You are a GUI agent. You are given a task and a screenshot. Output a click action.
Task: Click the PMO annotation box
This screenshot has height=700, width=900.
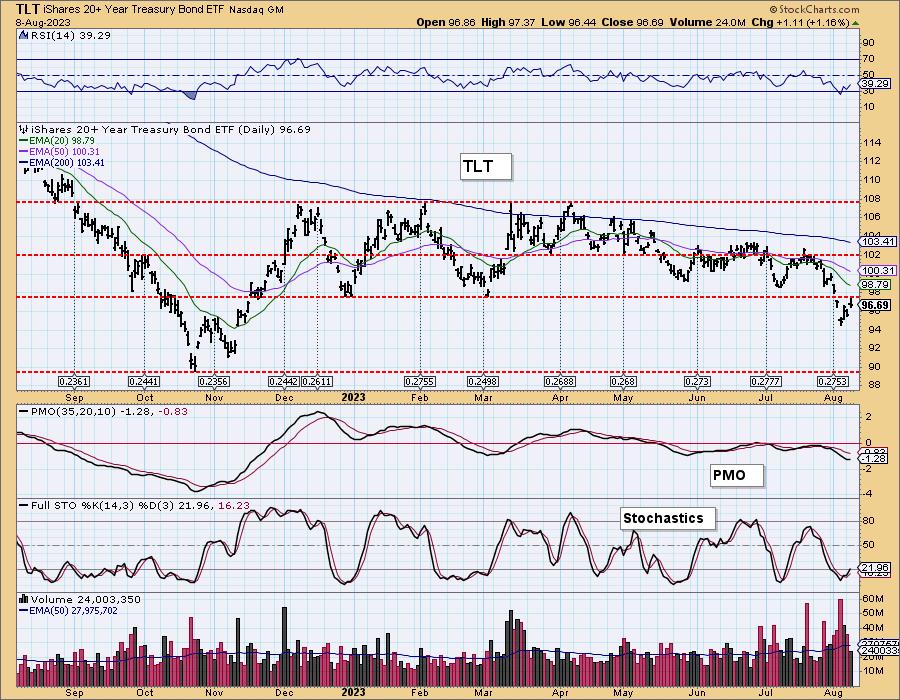tap(737, 475)
